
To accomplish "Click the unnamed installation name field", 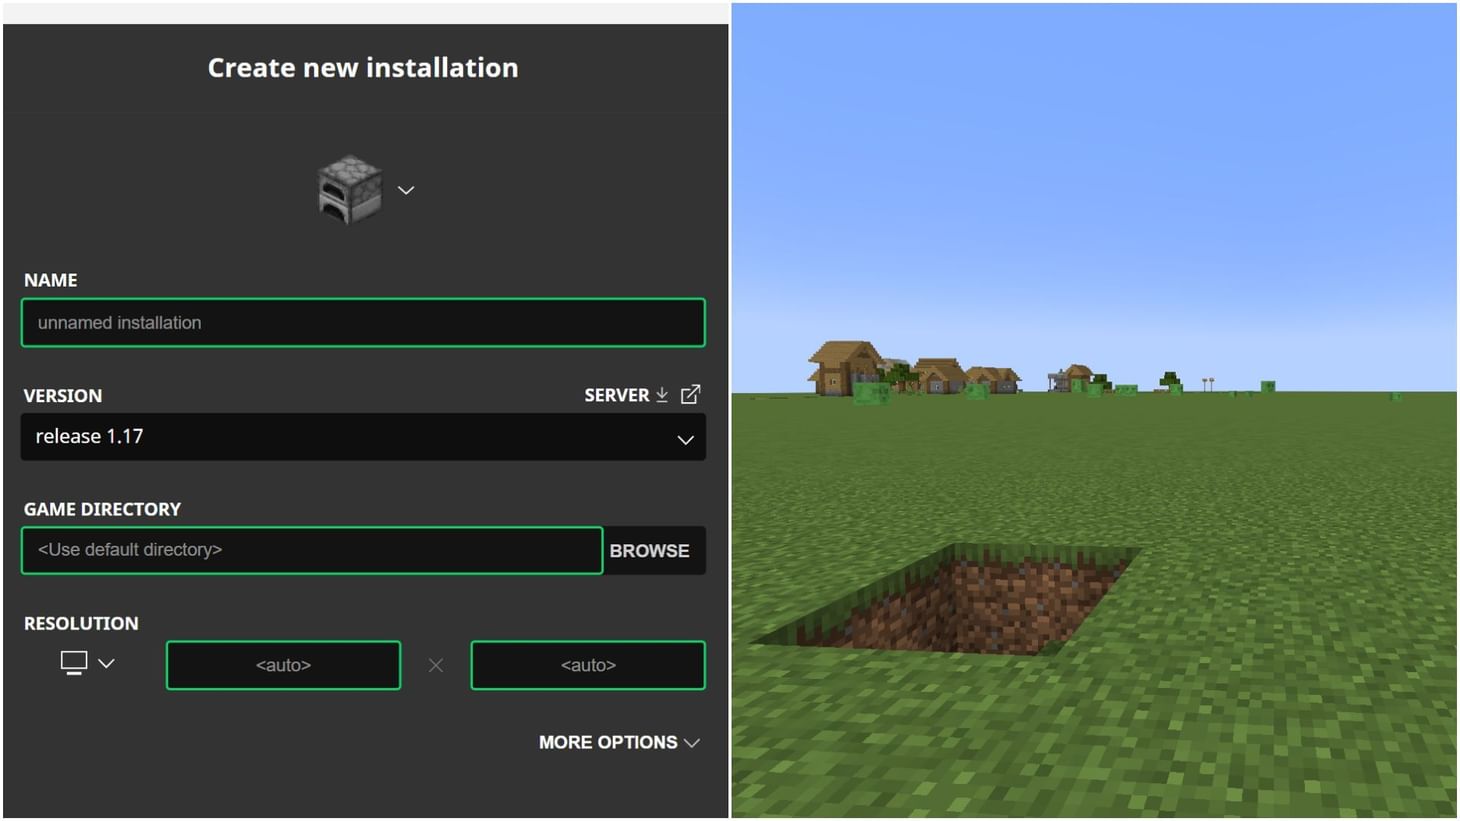I will click(363, 322).
